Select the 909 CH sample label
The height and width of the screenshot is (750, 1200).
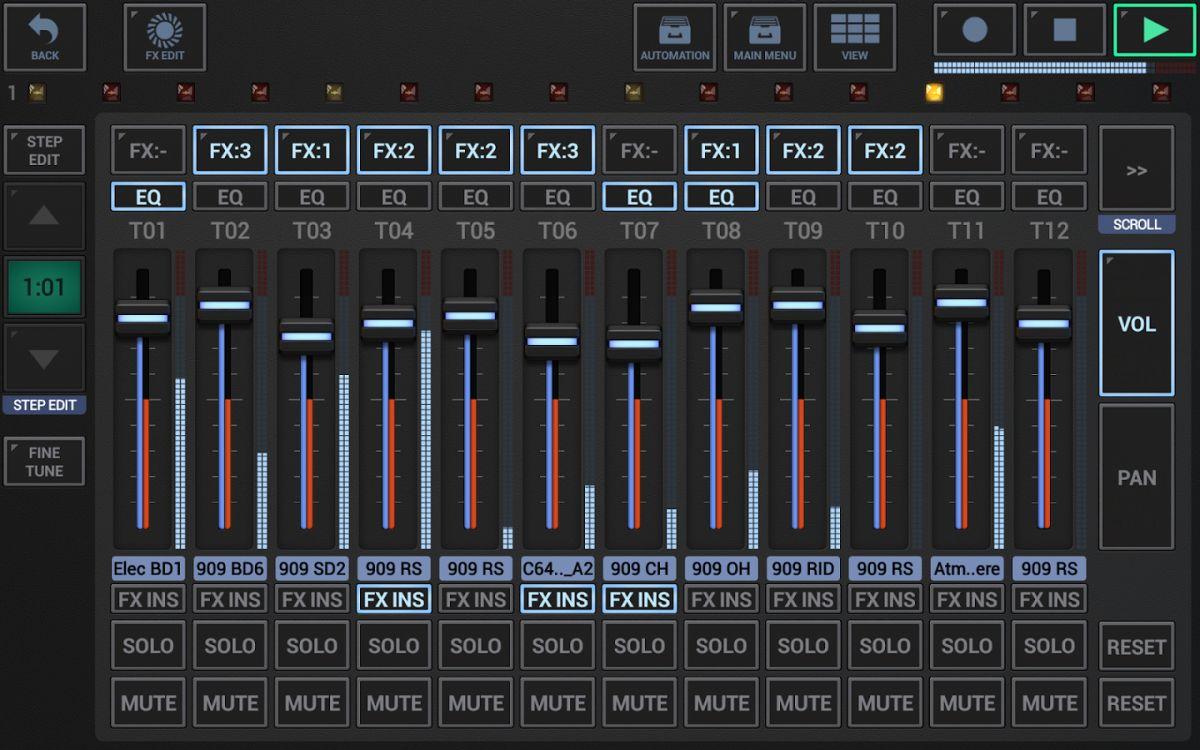[x=640, y=568]
